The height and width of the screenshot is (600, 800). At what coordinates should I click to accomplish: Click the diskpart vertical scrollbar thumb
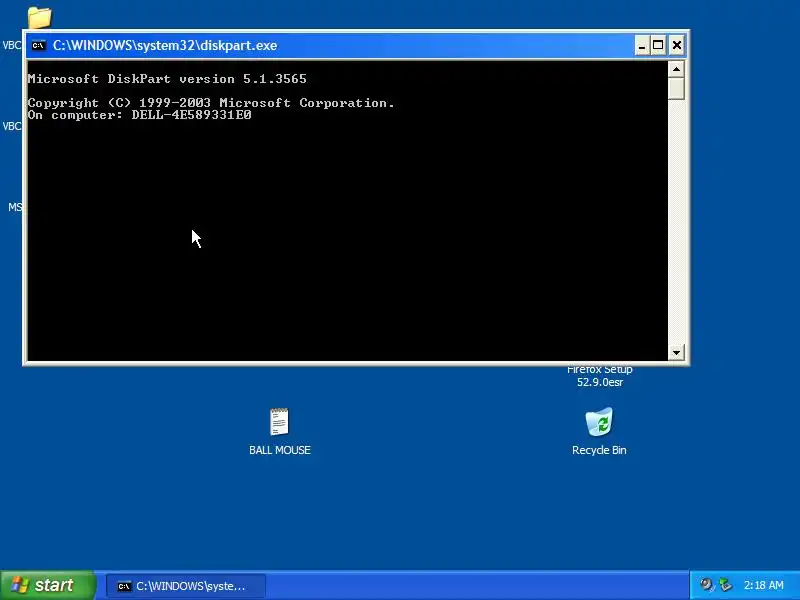pos(676,89)
